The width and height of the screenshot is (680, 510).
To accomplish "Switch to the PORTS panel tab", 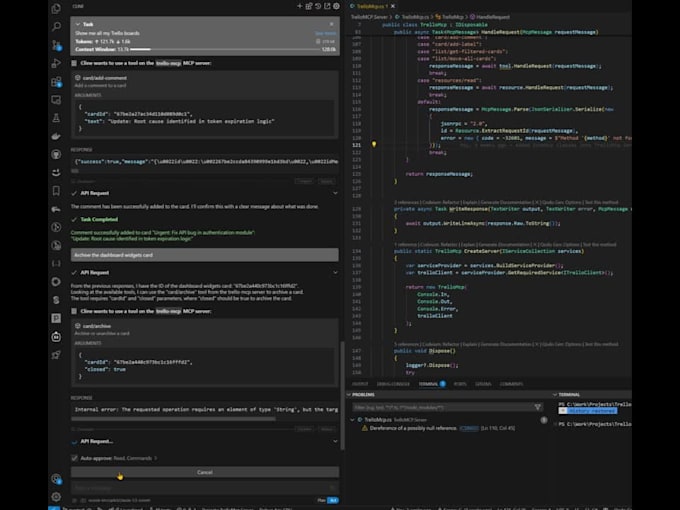I will (x=460, y=384).
